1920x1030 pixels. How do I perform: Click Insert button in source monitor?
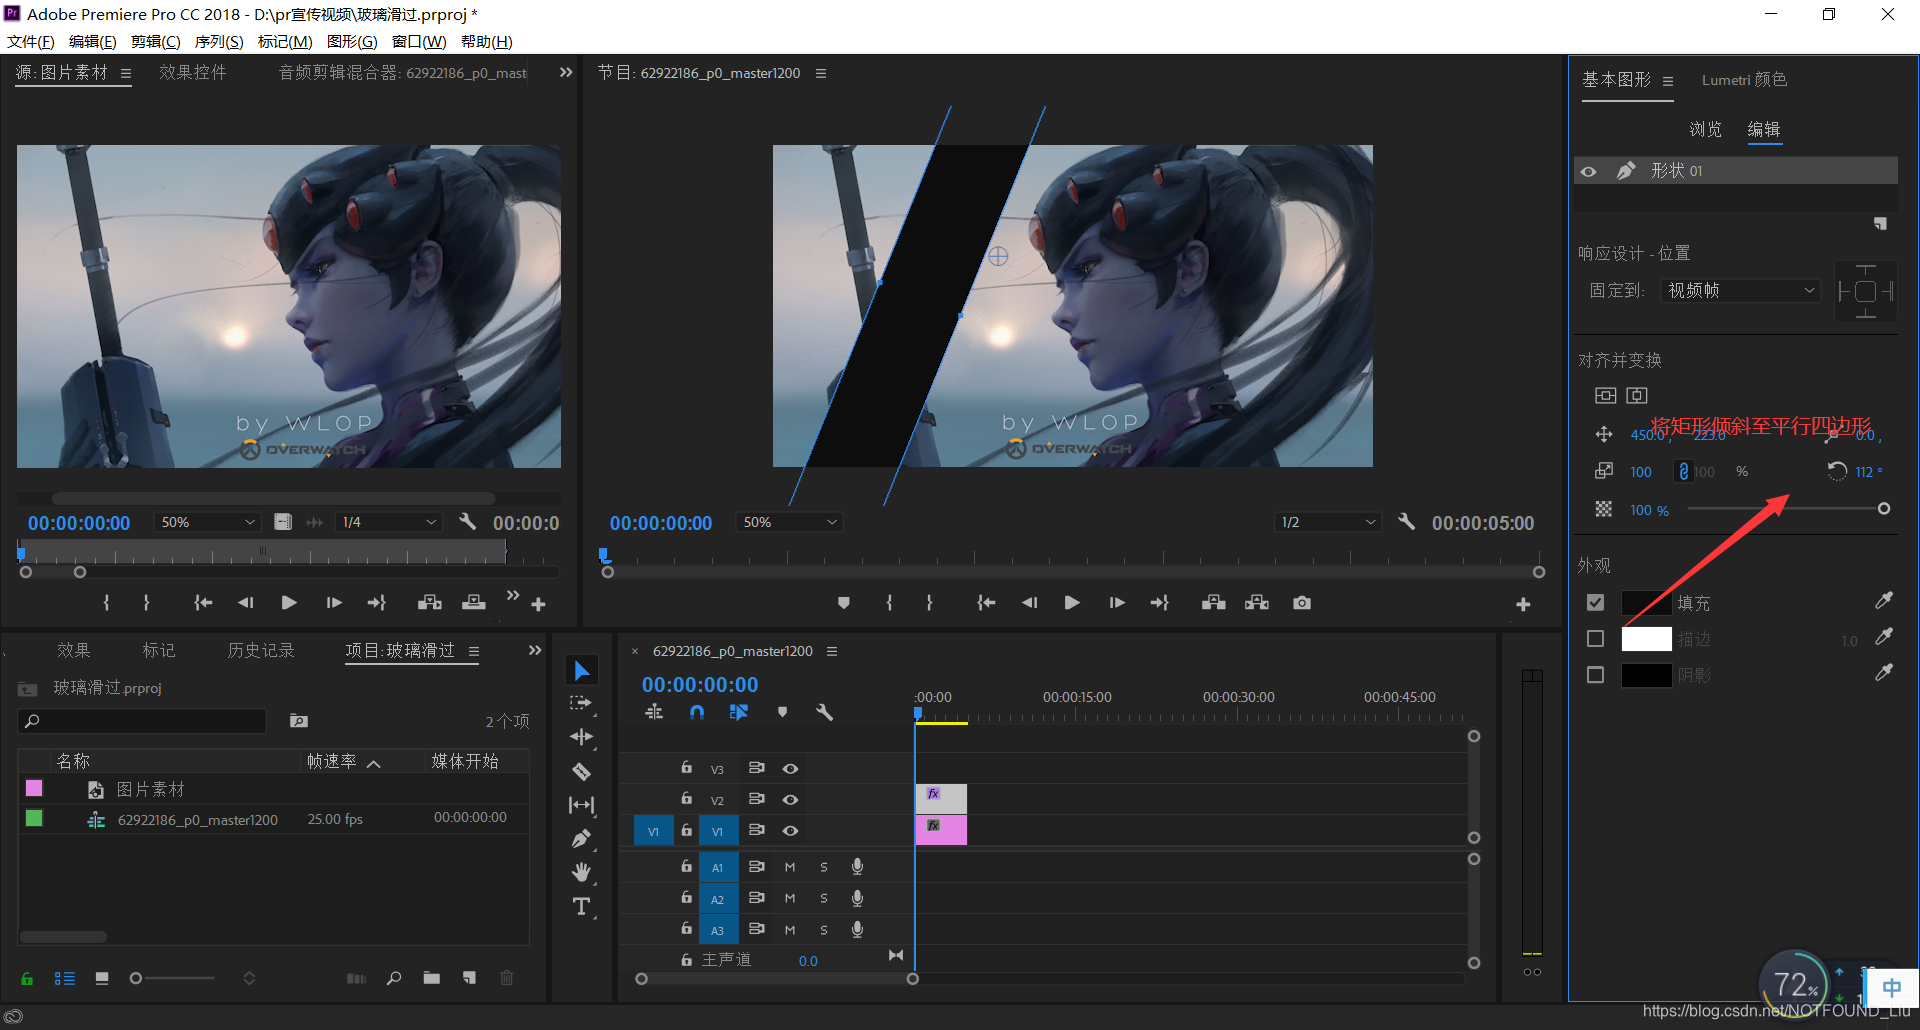430,603
